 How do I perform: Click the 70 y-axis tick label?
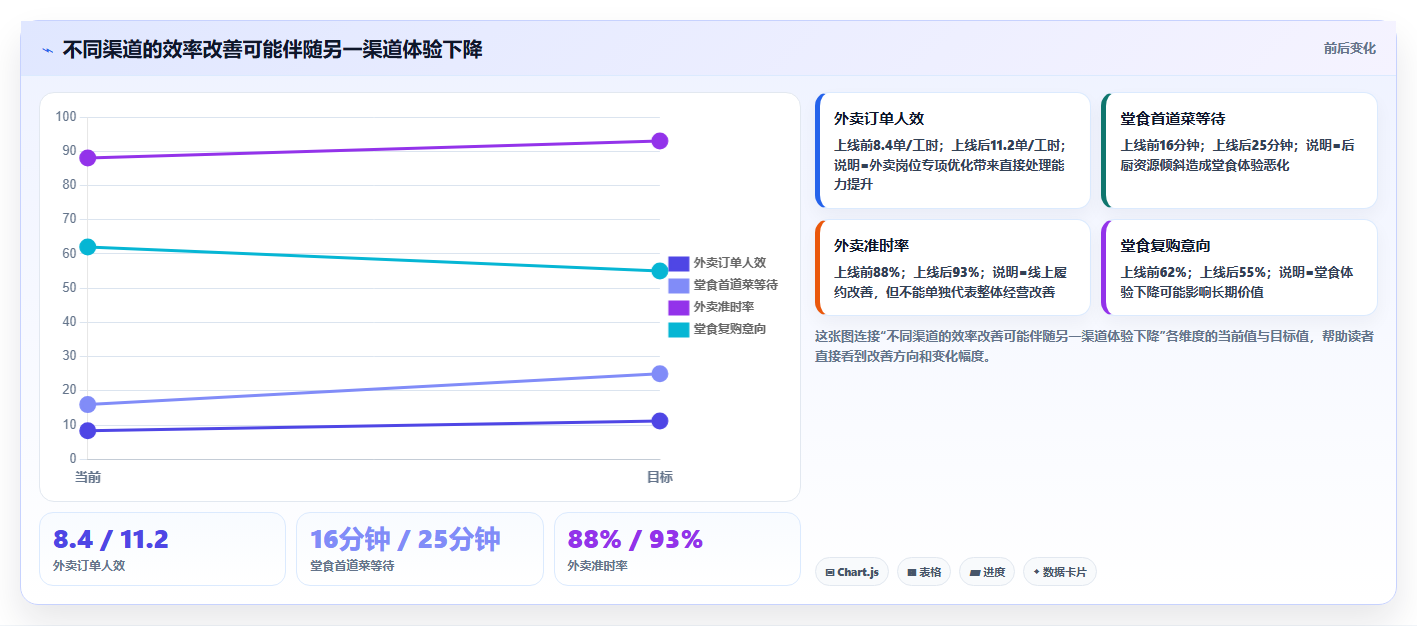click(x=69, y=219)
